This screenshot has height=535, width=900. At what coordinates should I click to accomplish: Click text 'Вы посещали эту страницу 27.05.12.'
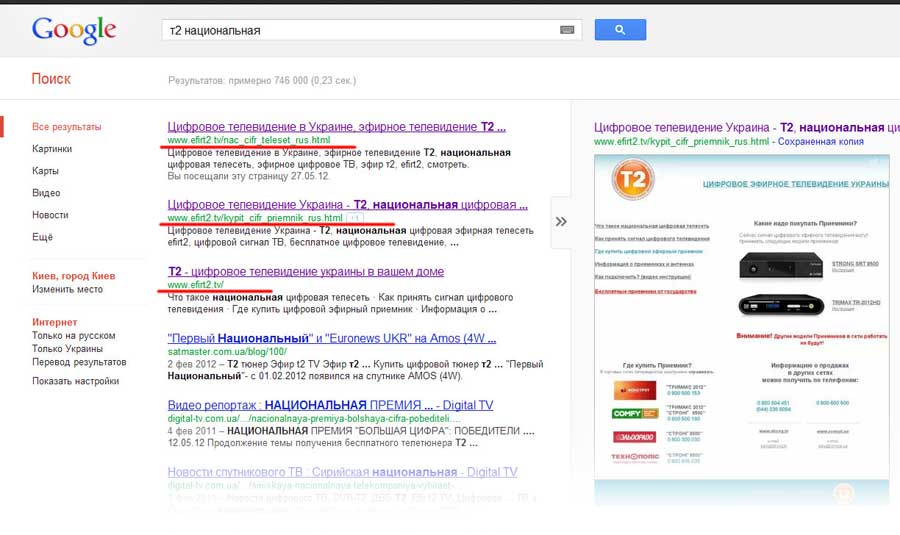point(249,176)
